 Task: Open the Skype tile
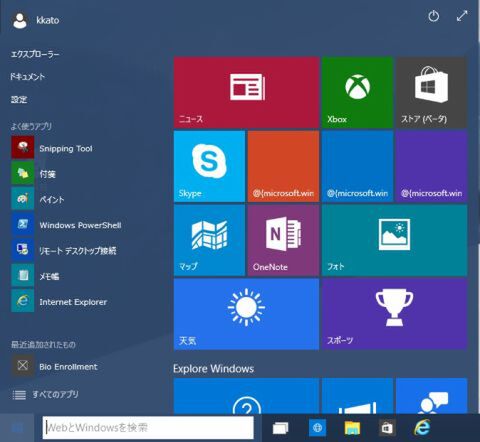(x=209, y=166)
